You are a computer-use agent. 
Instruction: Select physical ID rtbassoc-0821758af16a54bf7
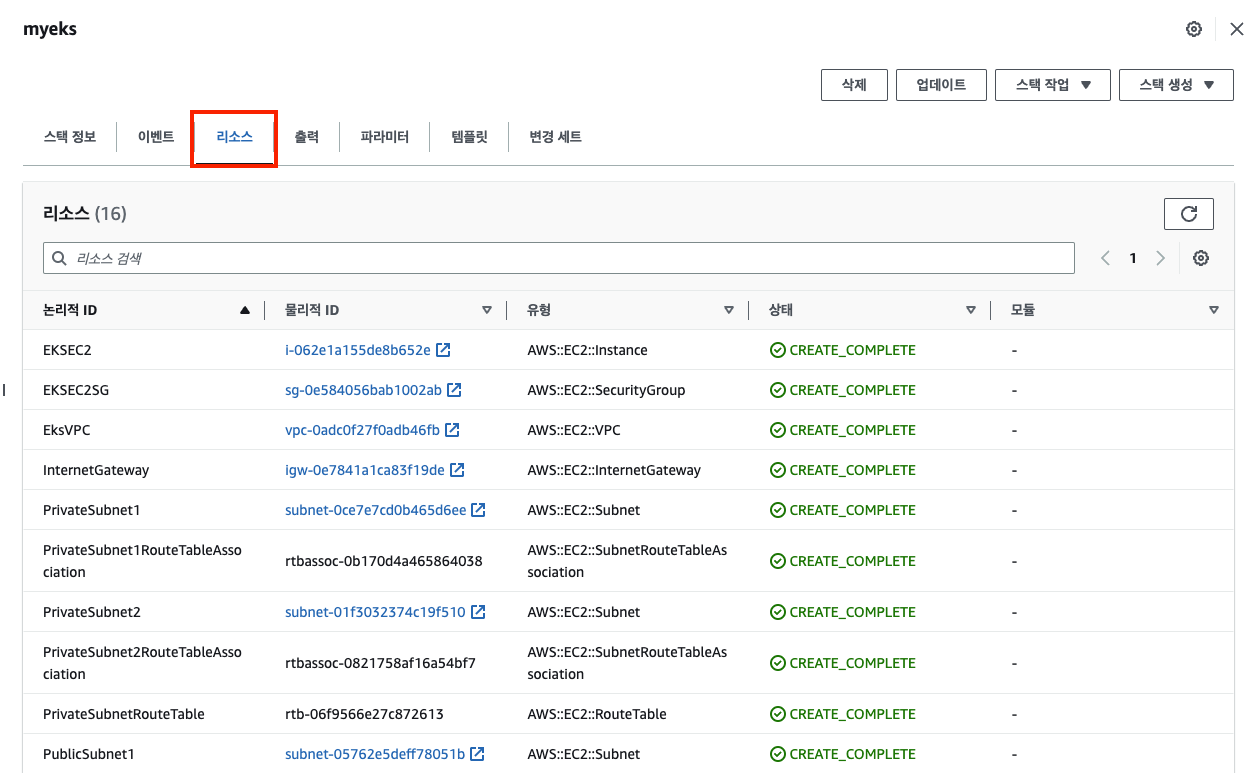pyautogui.click(x=380, y=663)
